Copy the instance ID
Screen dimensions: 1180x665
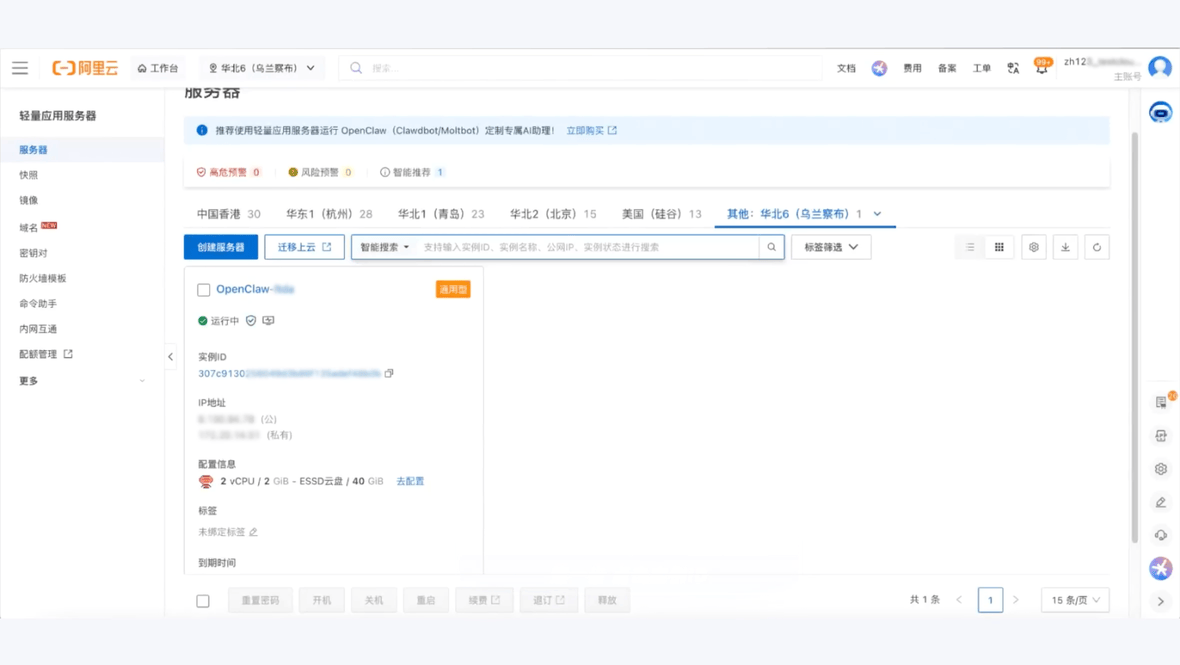pos(389,373)
